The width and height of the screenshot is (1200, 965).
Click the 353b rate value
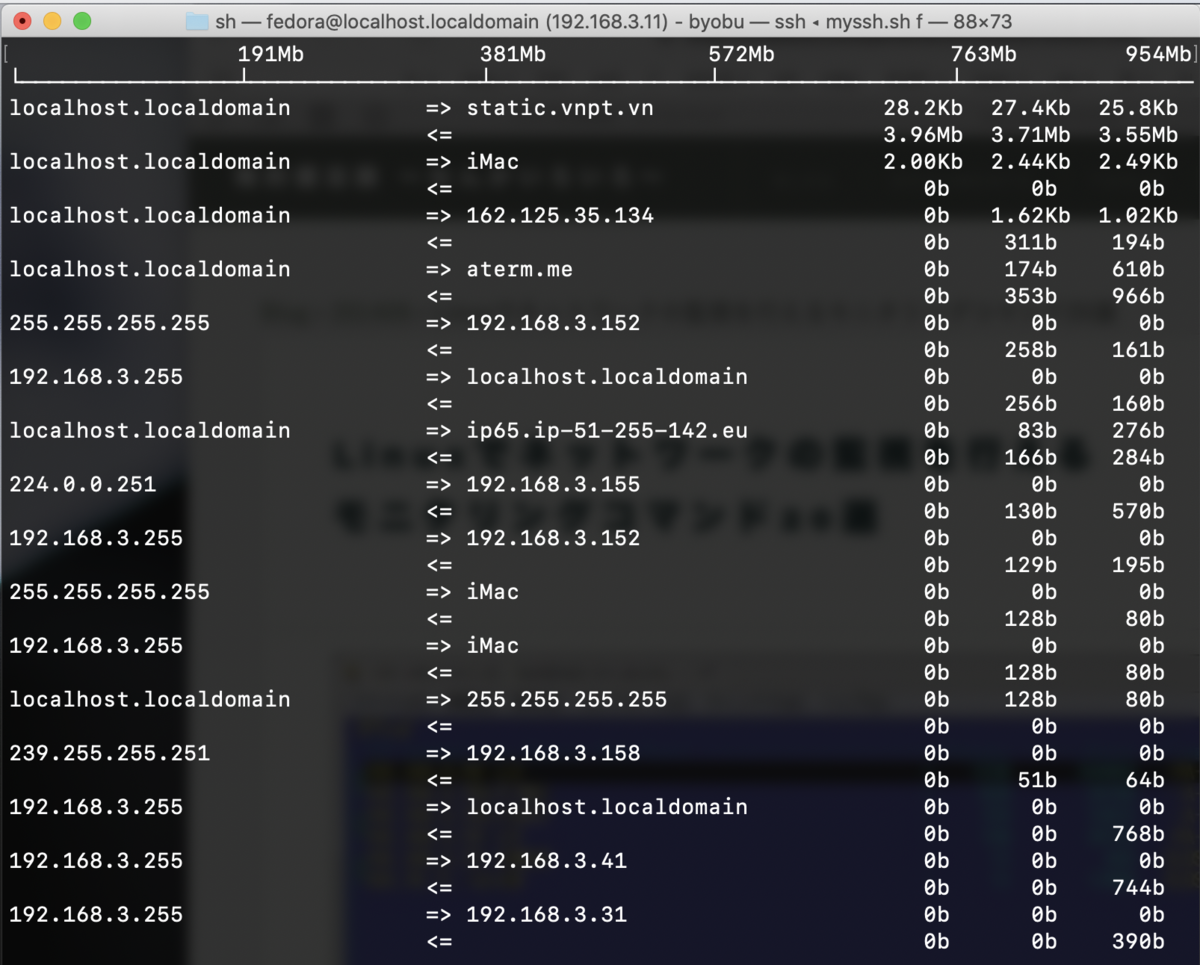(1030, 296)
